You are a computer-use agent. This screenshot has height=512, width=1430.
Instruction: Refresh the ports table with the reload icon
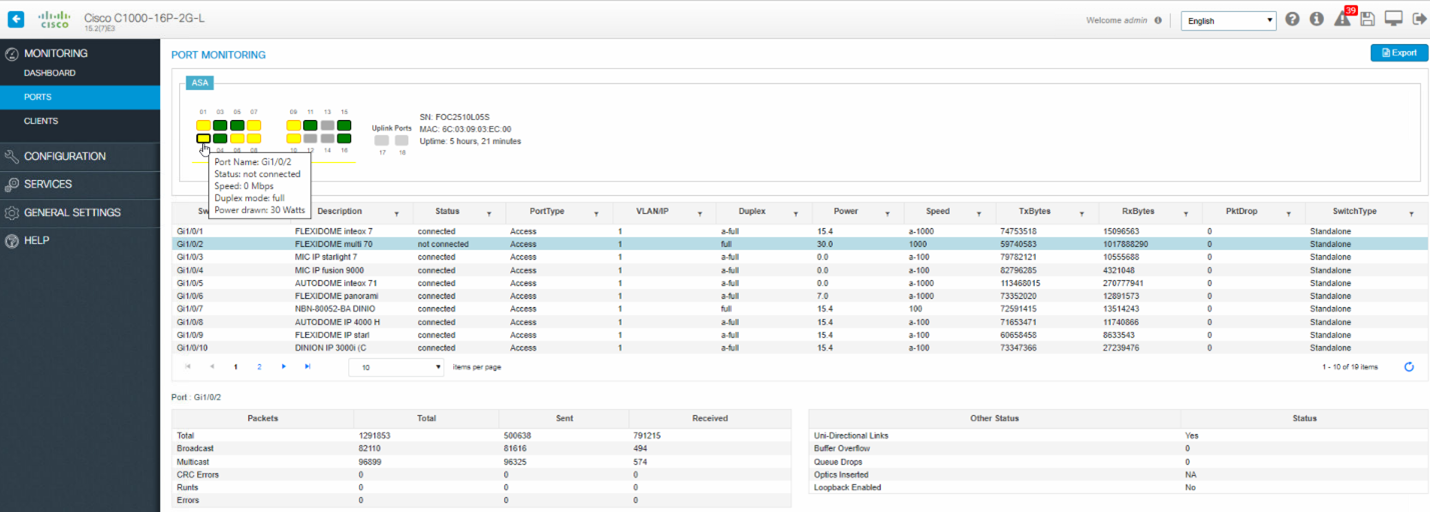tap(1409, 367)
